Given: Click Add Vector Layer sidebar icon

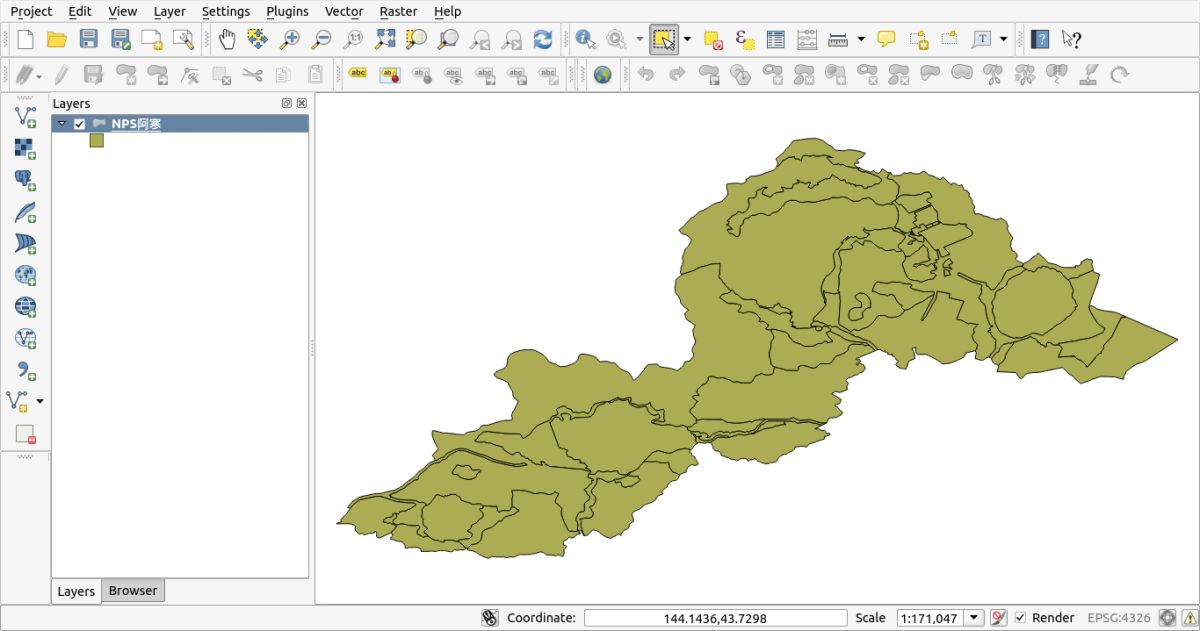Looking at the screenshot, I should click(x=25, y=115).
